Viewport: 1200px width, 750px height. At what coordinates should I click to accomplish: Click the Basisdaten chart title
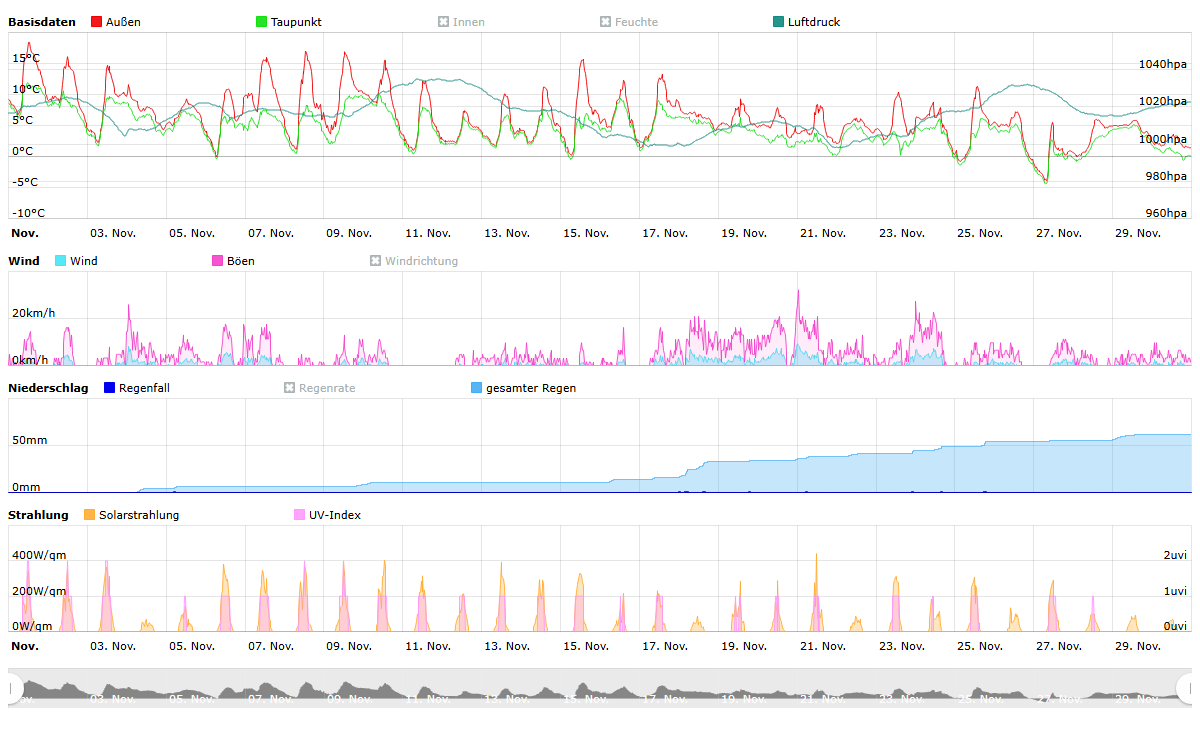click(42, 22)
